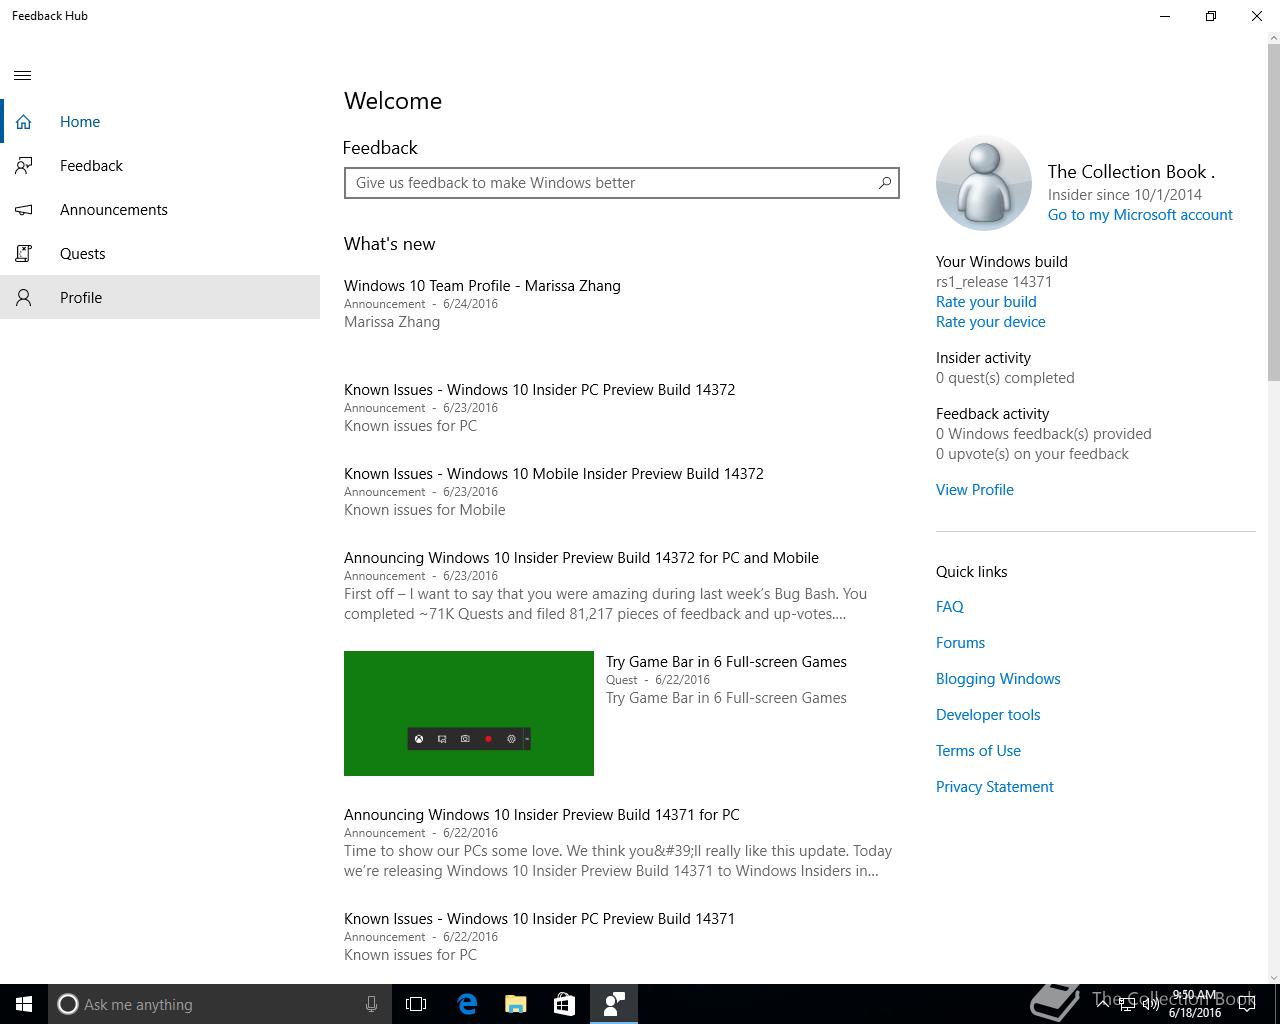The image size is (1280, 1024).
Task: Click the Feedback person-chat icon
Action: tap(23, 166)
